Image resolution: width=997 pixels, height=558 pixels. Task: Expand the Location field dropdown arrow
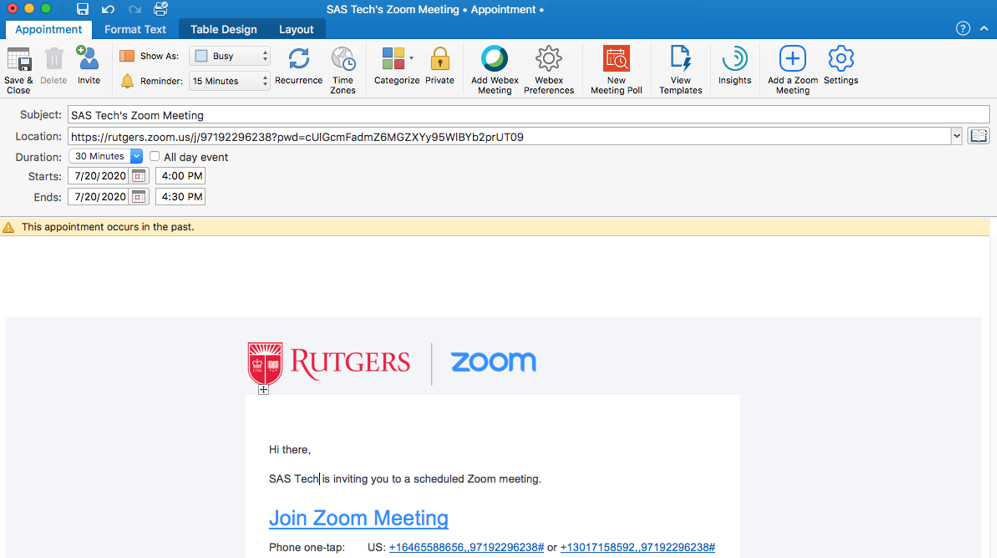pos(956,136)
